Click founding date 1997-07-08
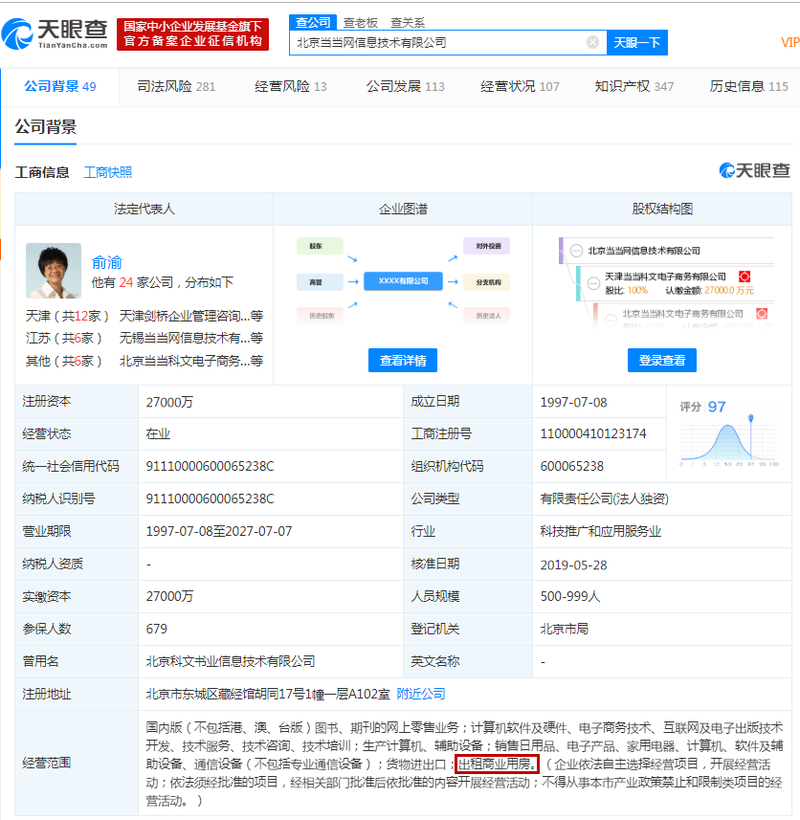The height and width of the screenshot is (820, 800). click(x=574, y=402)
